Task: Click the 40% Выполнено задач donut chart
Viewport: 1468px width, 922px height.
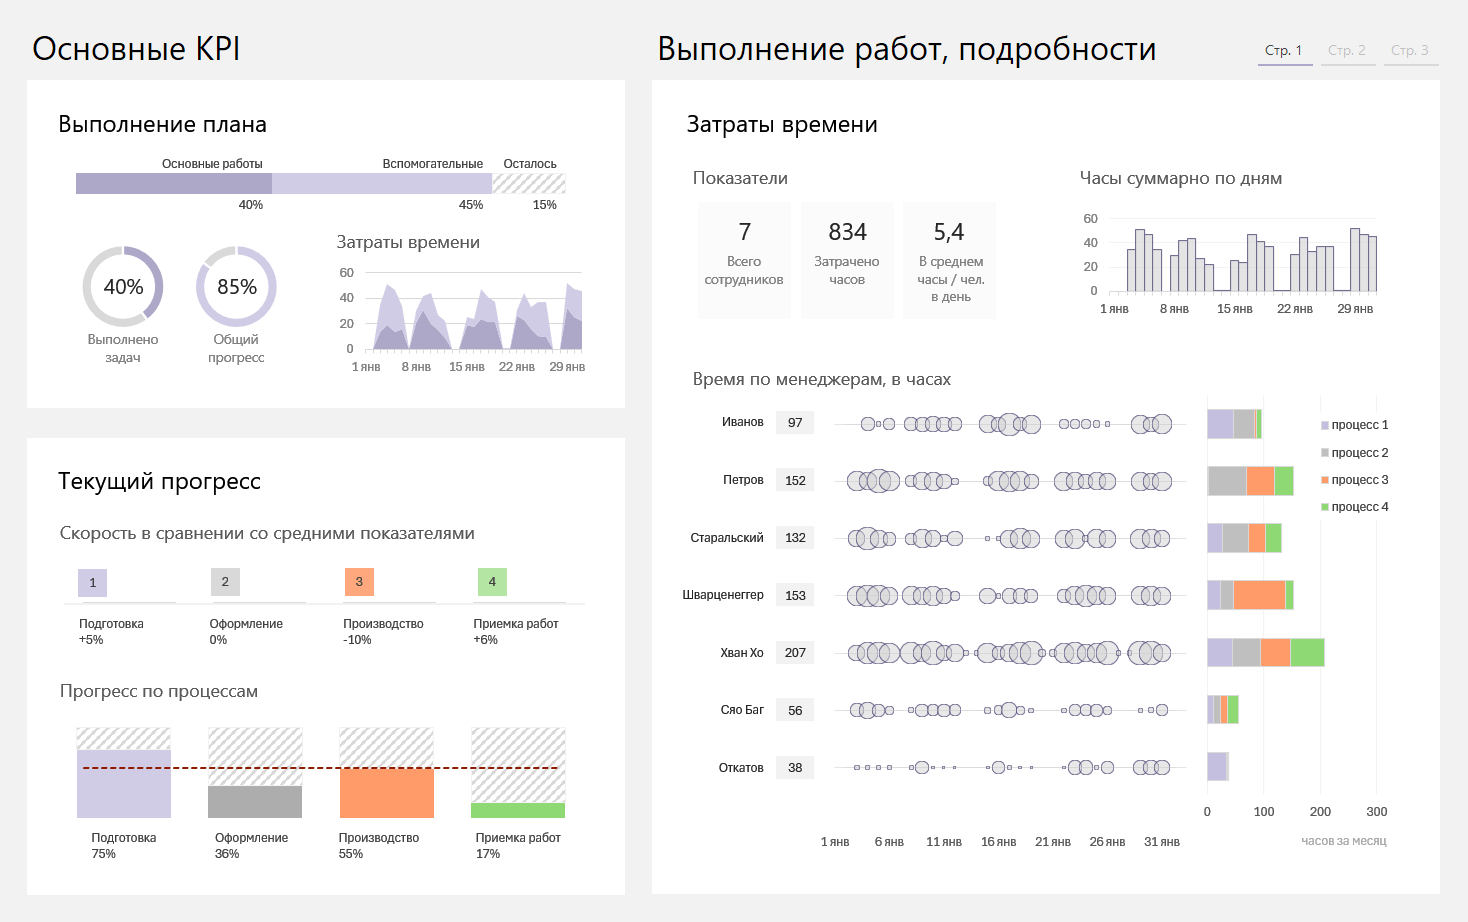Action: (x=123, y=287)
